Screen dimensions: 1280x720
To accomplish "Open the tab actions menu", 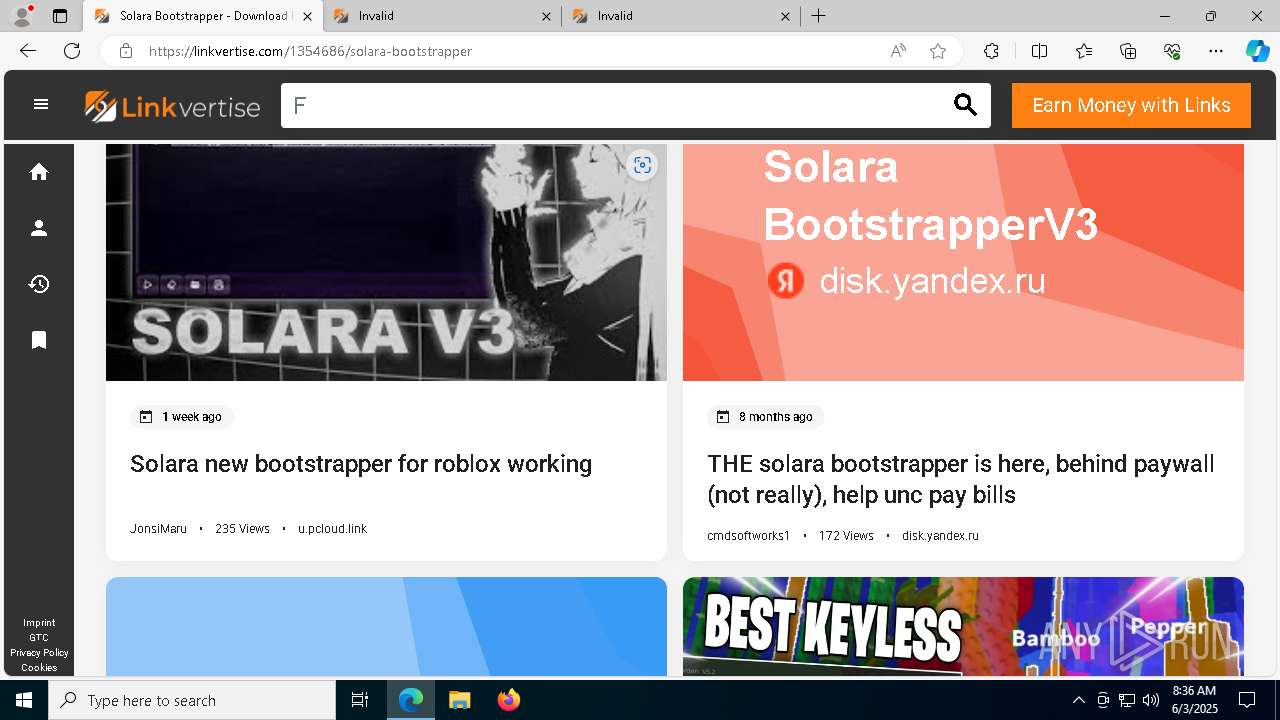I will 60,16.
